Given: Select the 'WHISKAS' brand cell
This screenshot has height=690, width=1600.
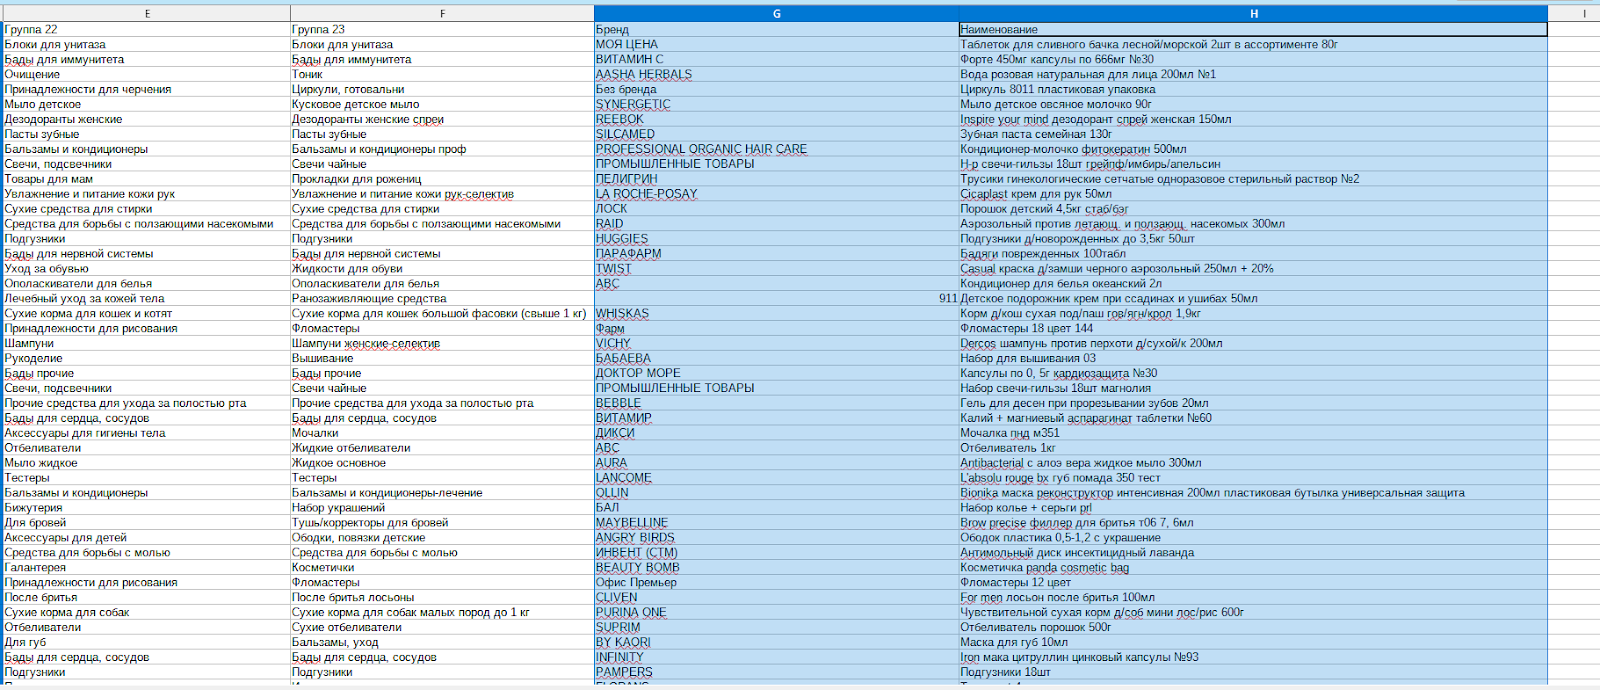Looking at the screenshot, I should point(777,313).
